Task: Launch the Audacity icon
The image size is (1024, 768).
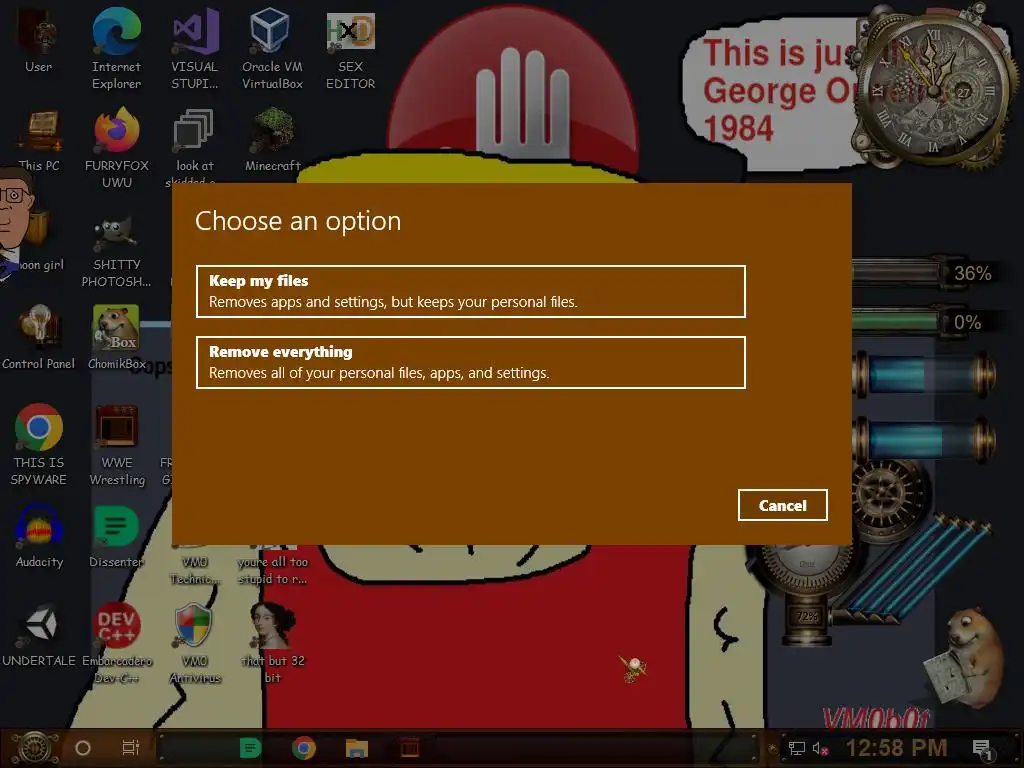Action: [39, 537]
